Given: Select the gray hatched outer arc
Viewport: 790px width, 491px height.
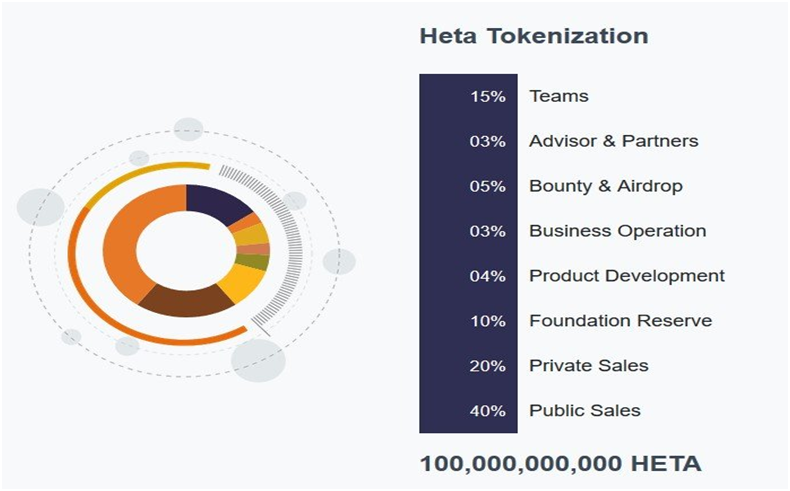Looking at the screenshot, I should click(291, 240).
